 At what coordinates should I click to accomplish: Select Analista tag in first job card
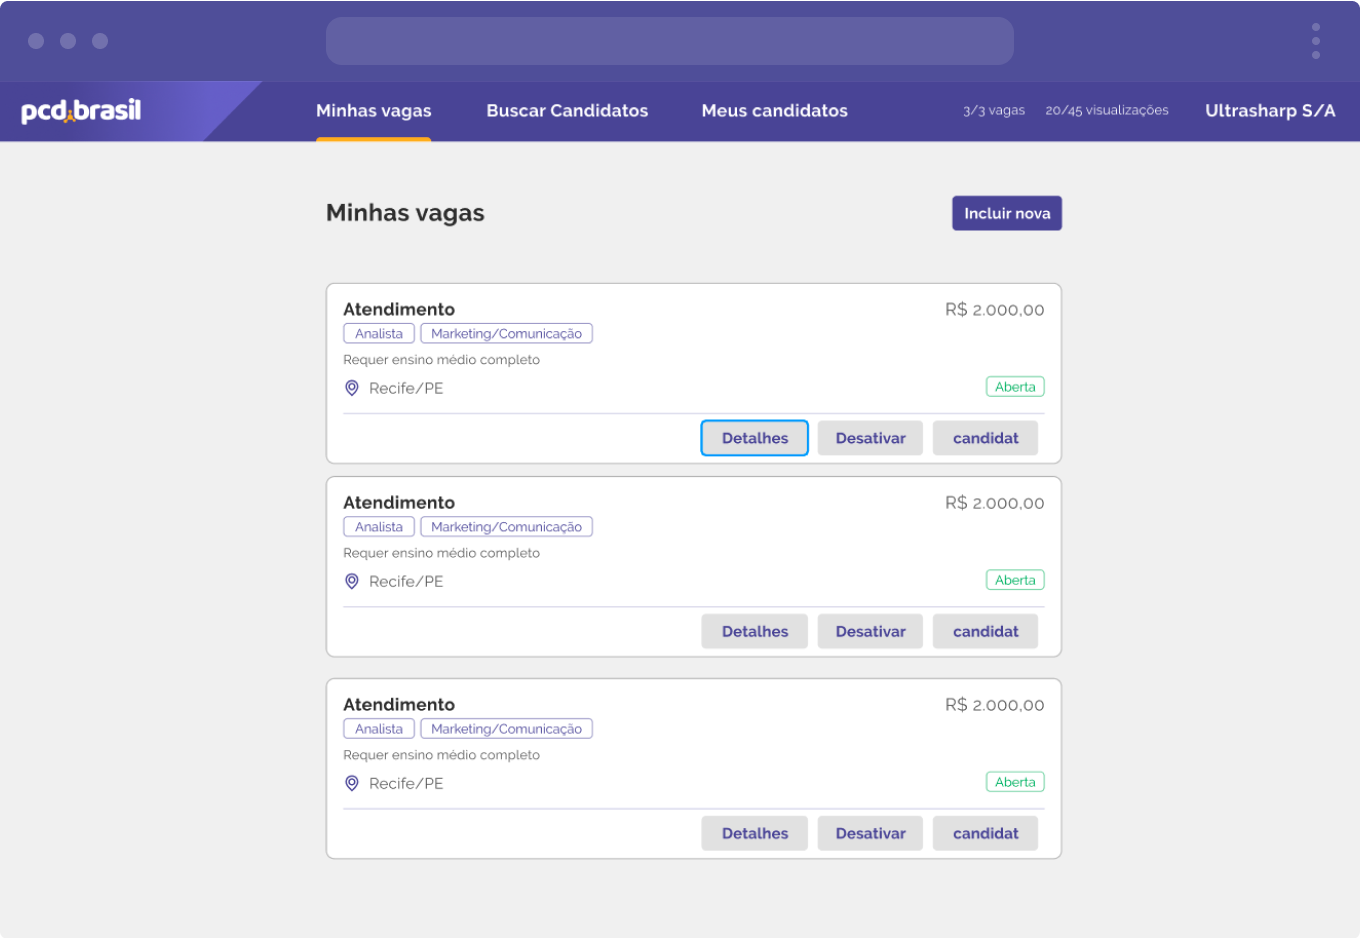click(x=379, y=334)
